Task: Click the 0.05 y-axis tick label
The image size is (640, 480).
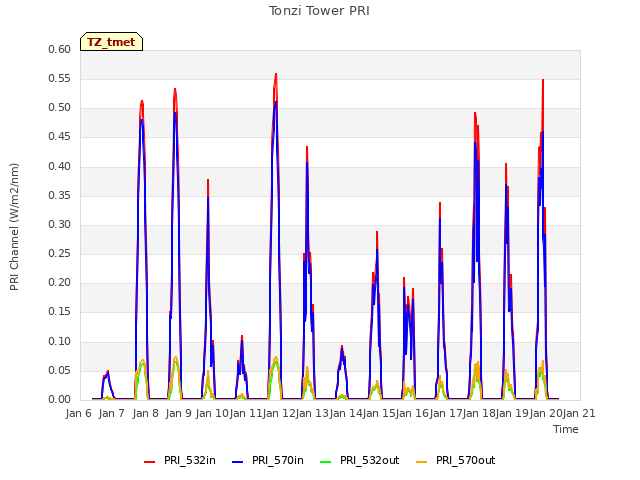Action: (x=60, y=370)
